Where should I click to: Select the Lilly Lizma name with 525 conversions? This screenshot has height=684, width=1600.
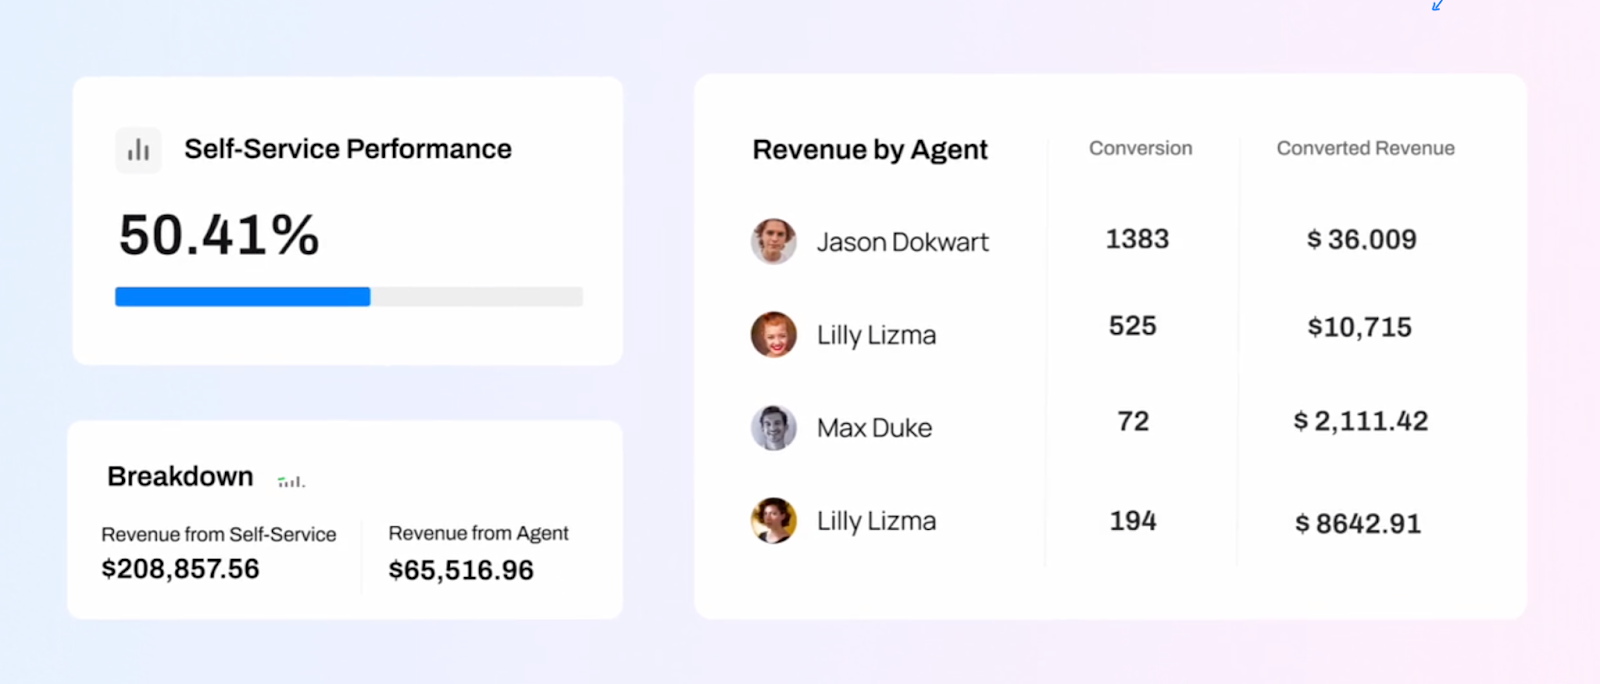(x=876, y=335)
